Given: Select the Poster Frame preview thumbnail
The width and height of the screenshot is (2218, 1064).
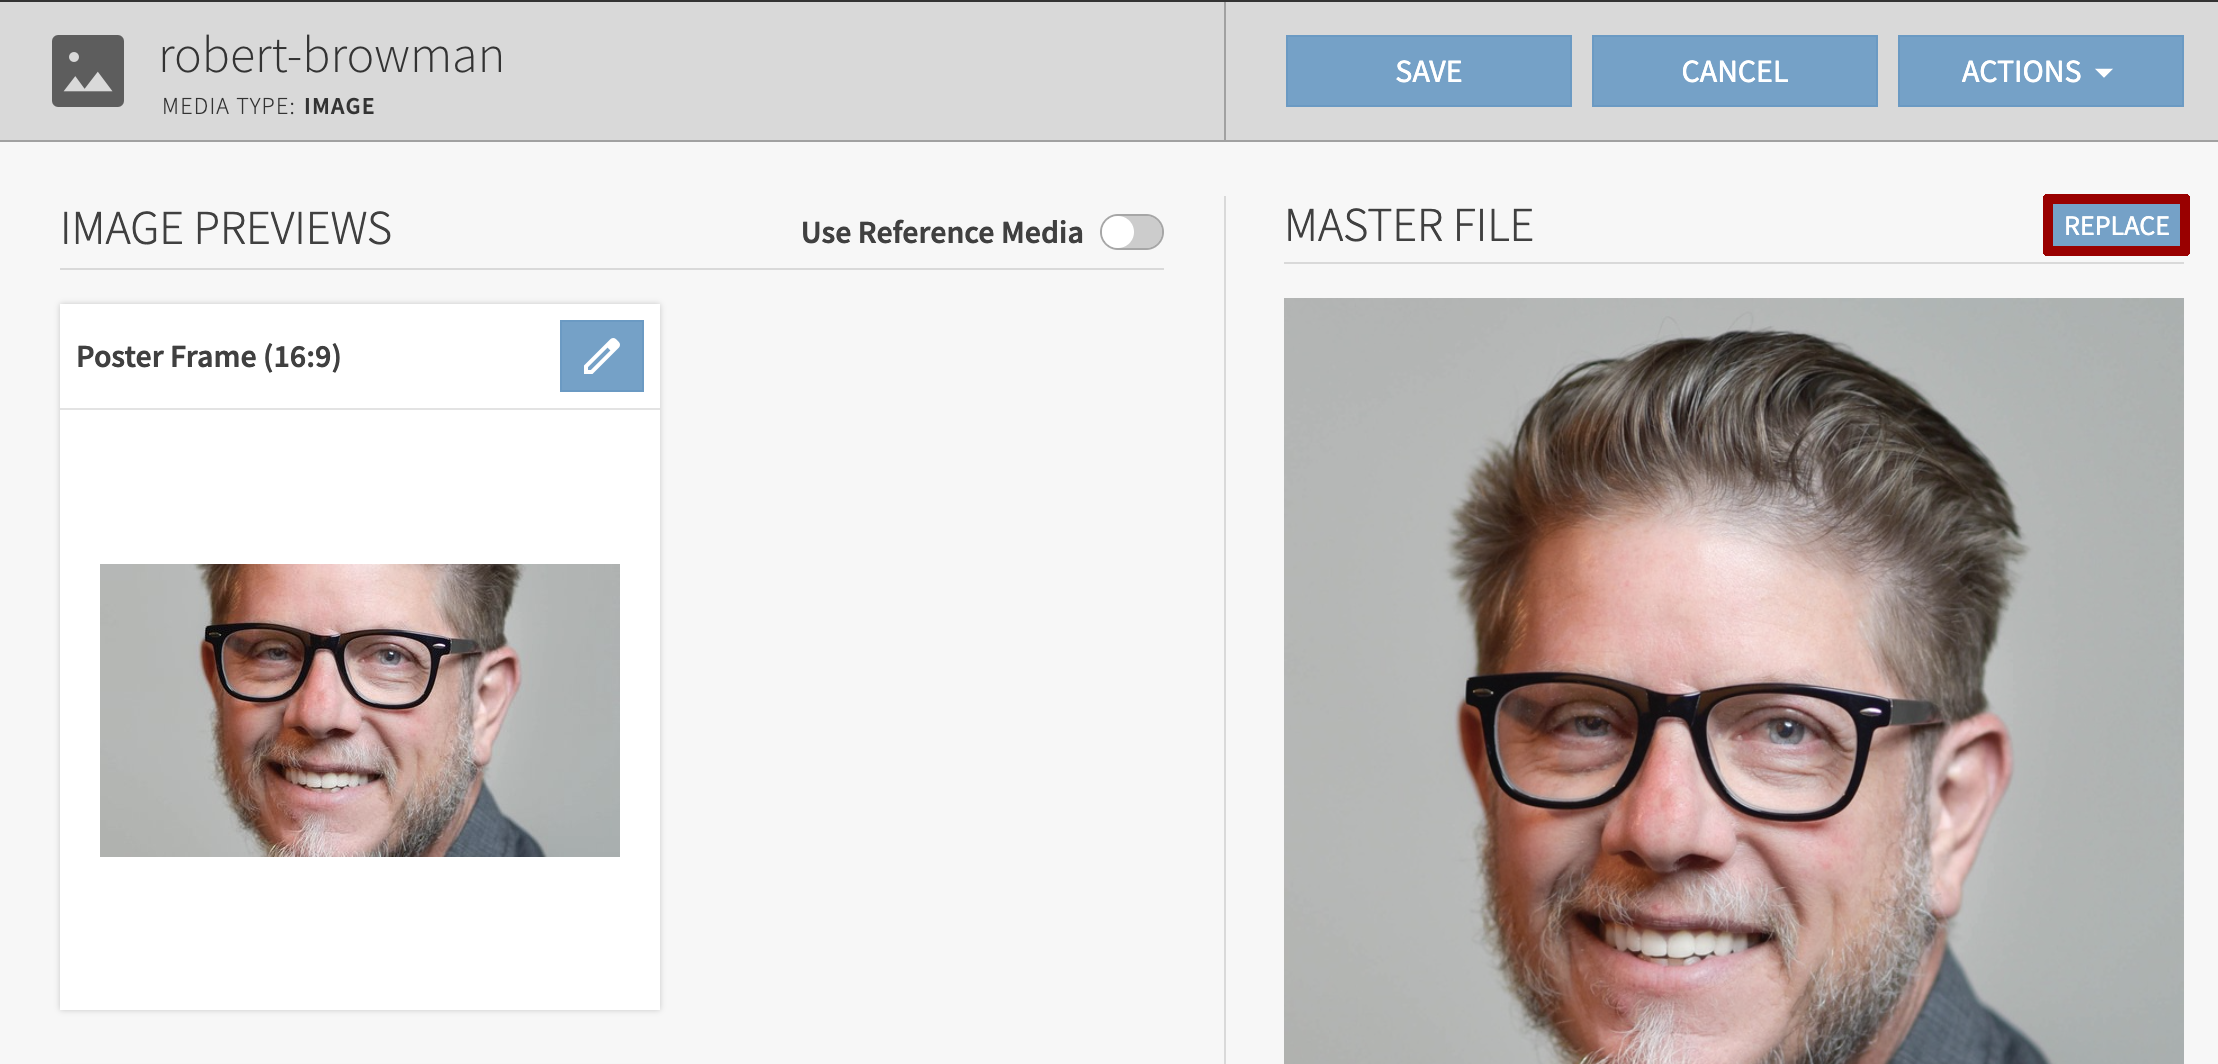Looking at the screenshot, I should click(359, 710).
